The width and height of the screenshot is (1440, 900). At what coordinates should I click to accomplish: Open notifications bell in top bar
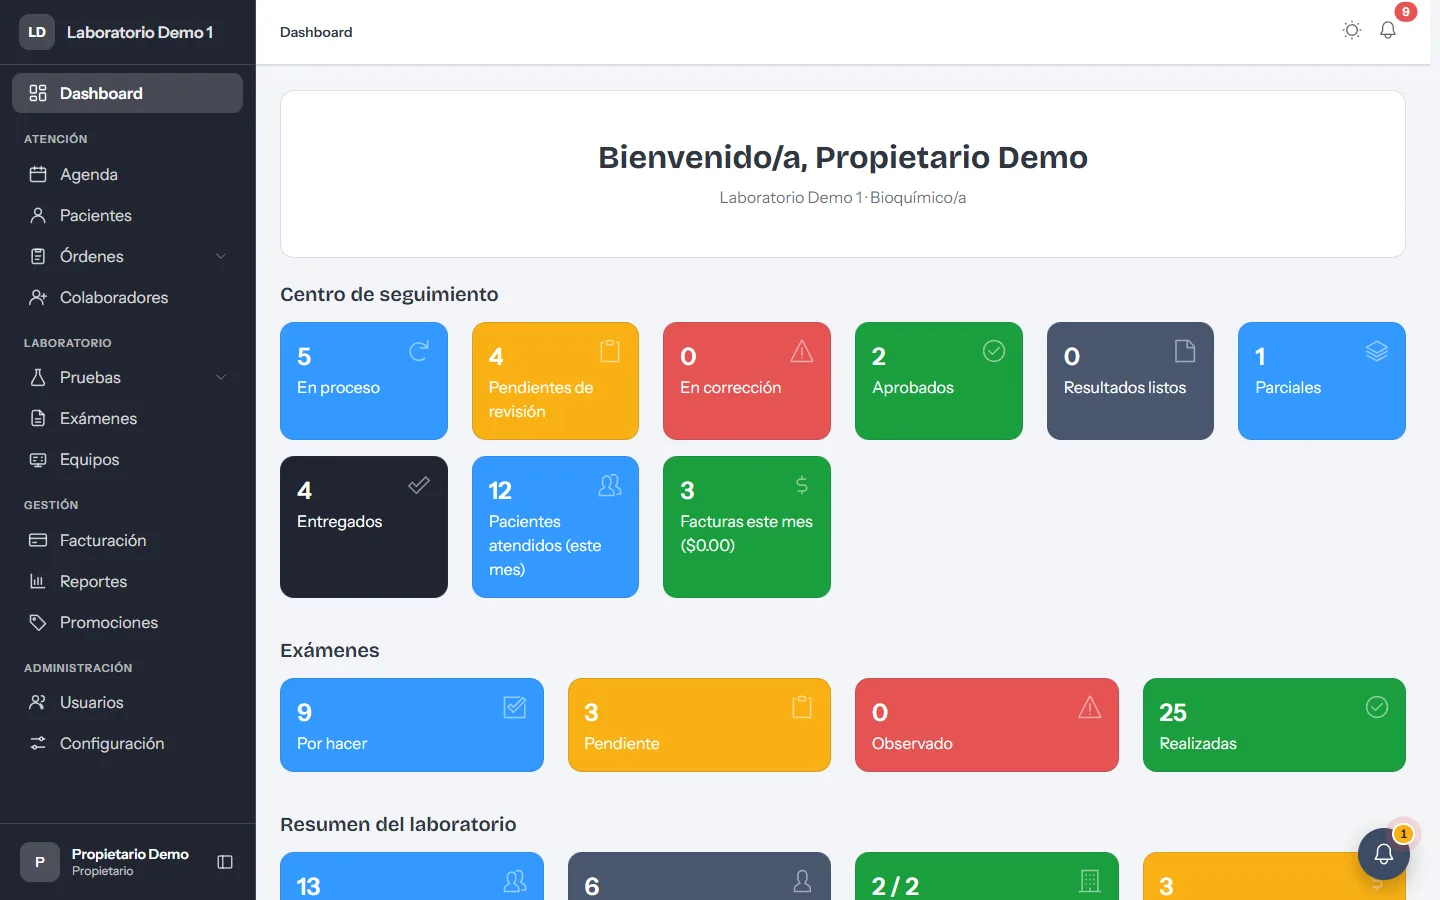tap(1388, 30)
